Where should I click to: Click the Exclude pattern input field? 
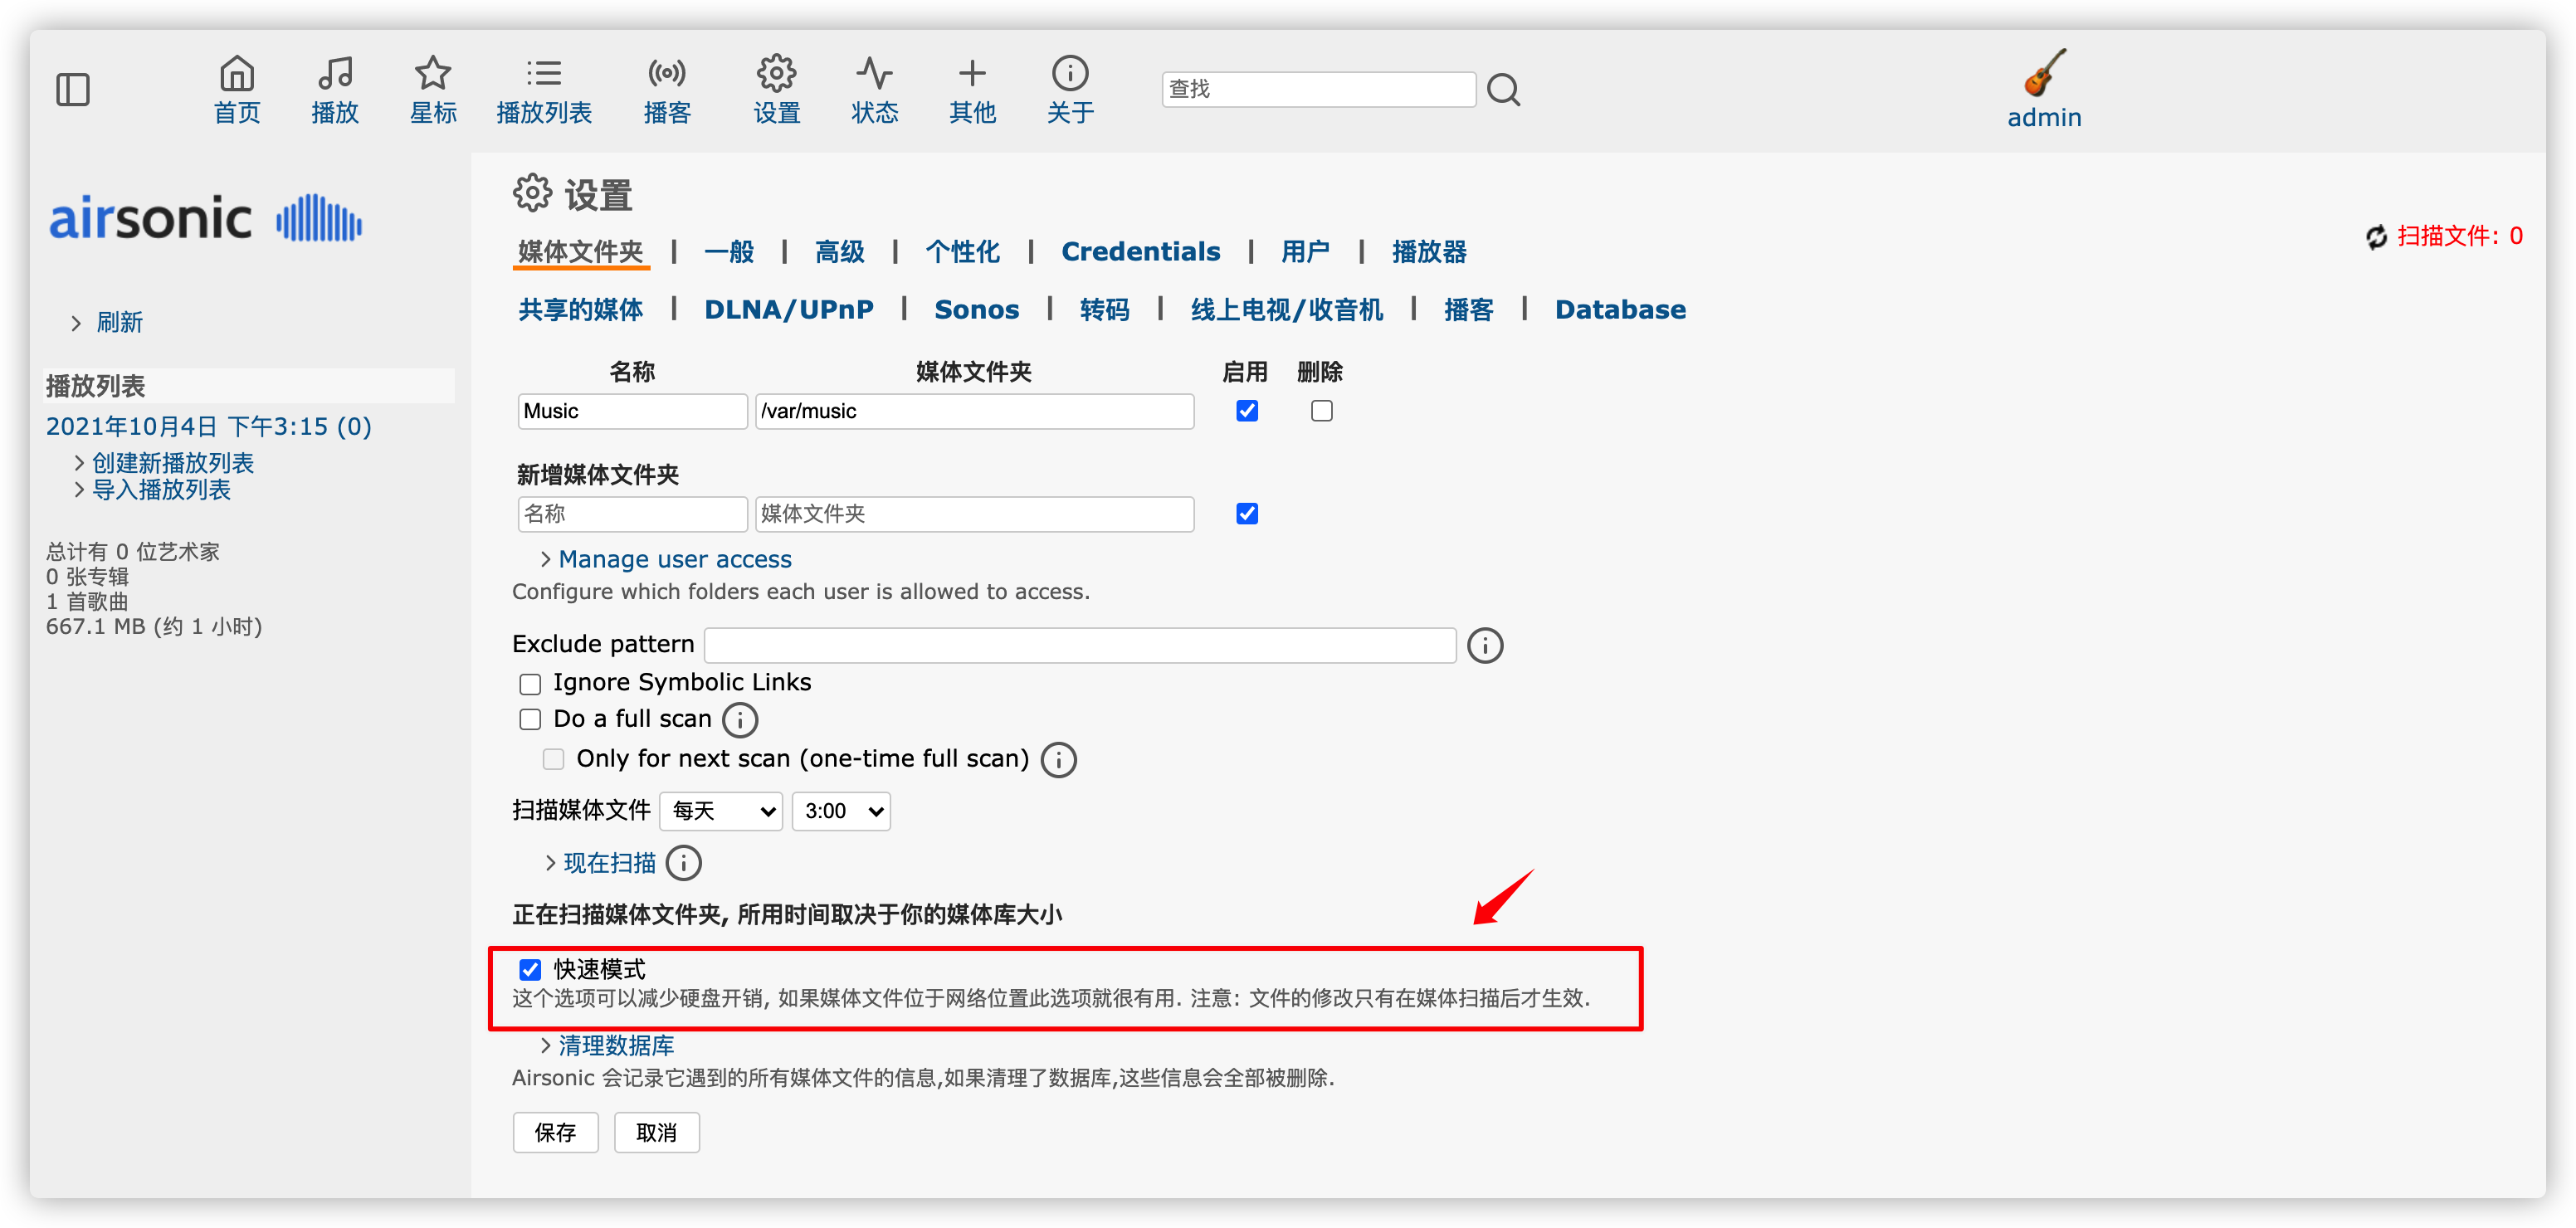[1079, 645]
